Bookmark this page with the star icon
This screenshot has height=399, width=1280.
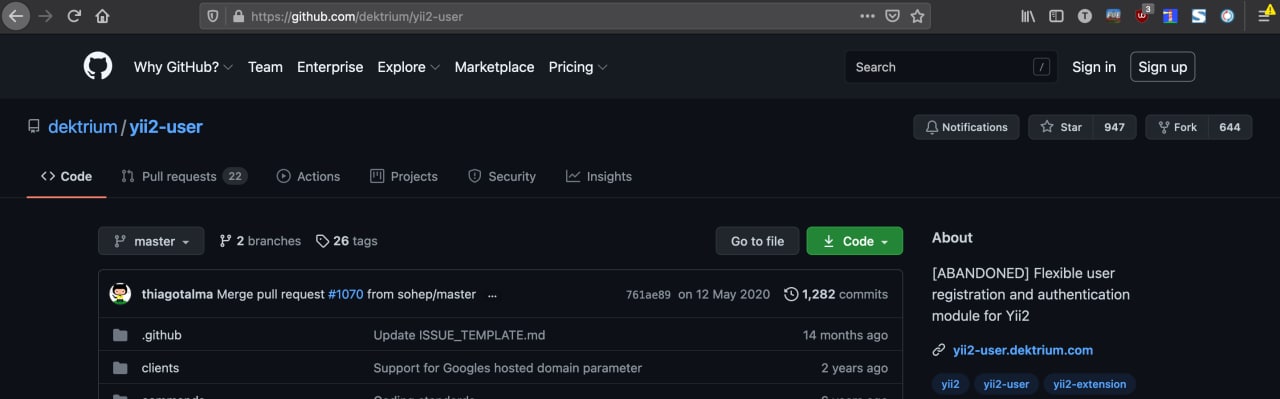(x=917, y=16)
